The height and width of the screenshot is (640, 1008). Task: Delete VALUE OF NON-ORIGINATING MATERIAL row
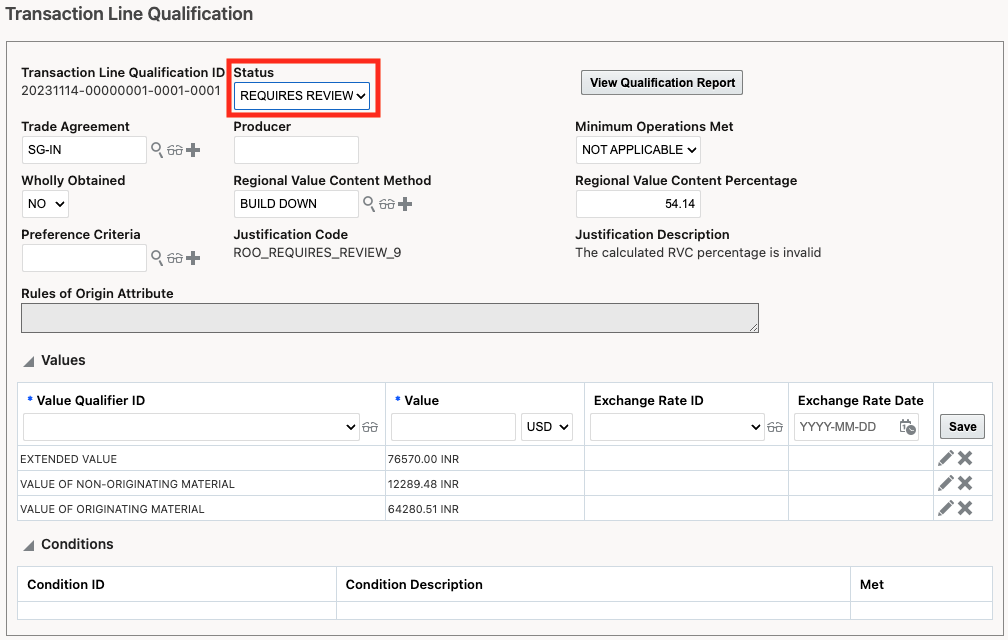click(x=965, y=483)
